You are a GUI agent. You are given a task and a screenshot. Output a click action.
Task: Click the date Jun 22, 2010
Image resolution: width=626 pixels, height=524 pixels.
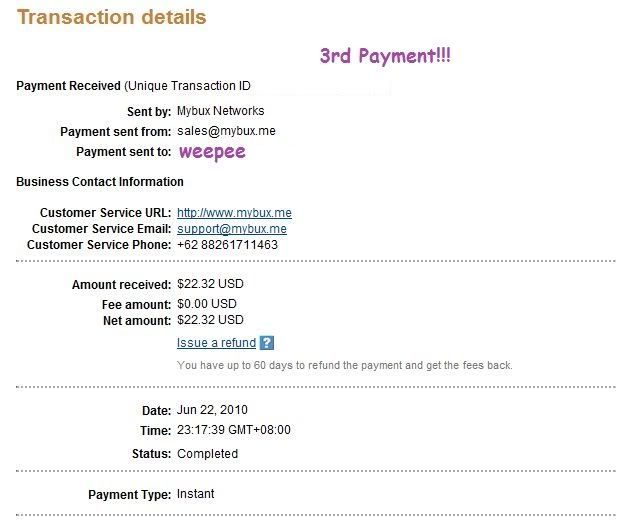tap(212, 410)
